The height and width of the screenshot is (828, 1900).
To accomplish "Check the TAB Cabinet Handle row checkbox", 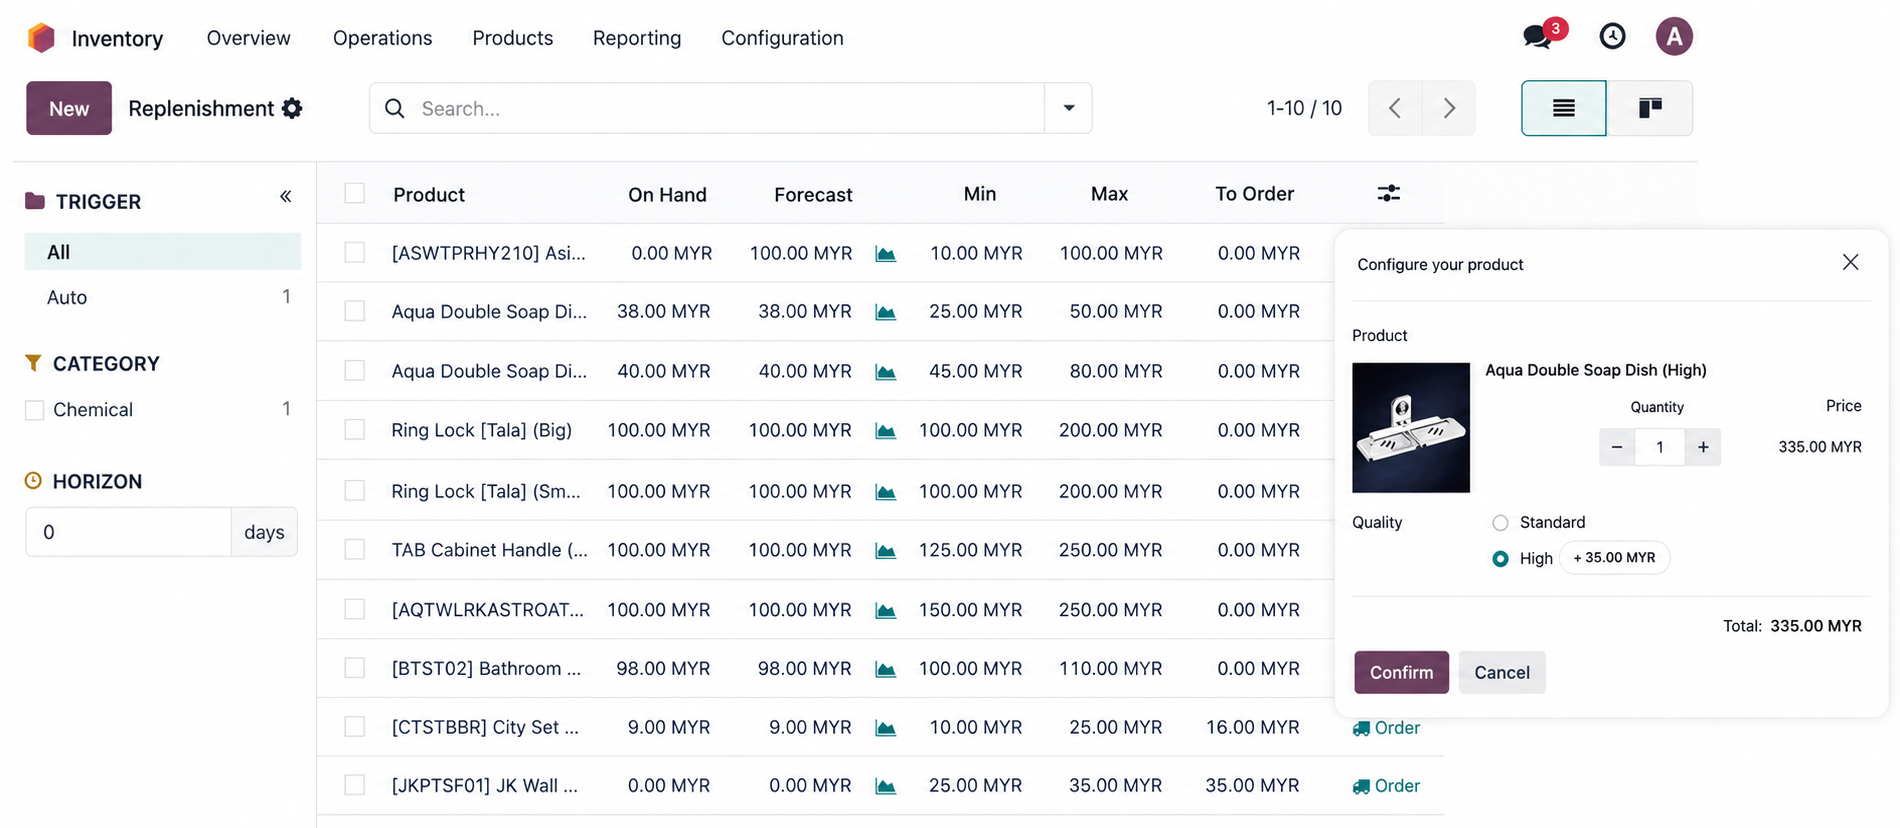I will pyautogui.click(x=355, y=550).
